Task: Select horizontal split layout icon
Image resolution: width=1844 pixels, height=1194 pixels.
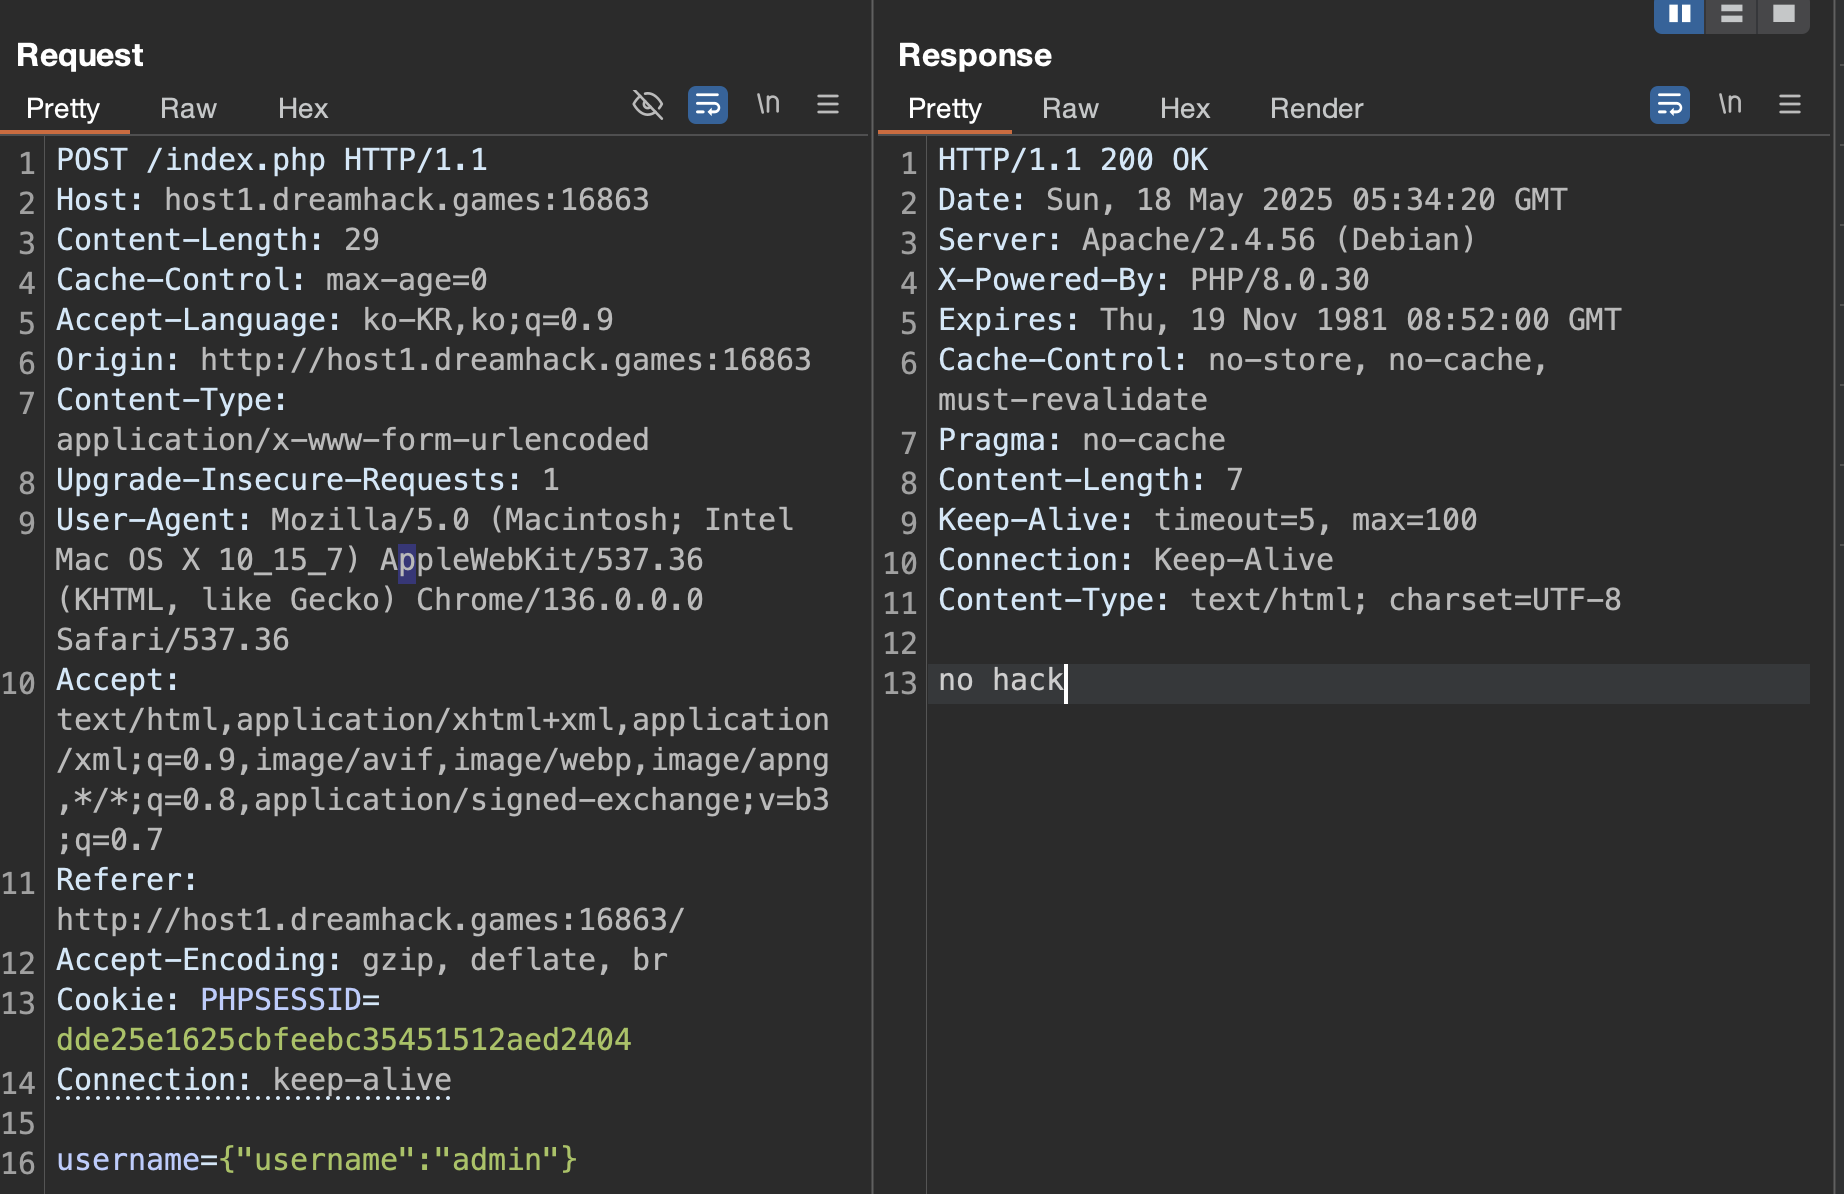Action: click(1732, 14)
